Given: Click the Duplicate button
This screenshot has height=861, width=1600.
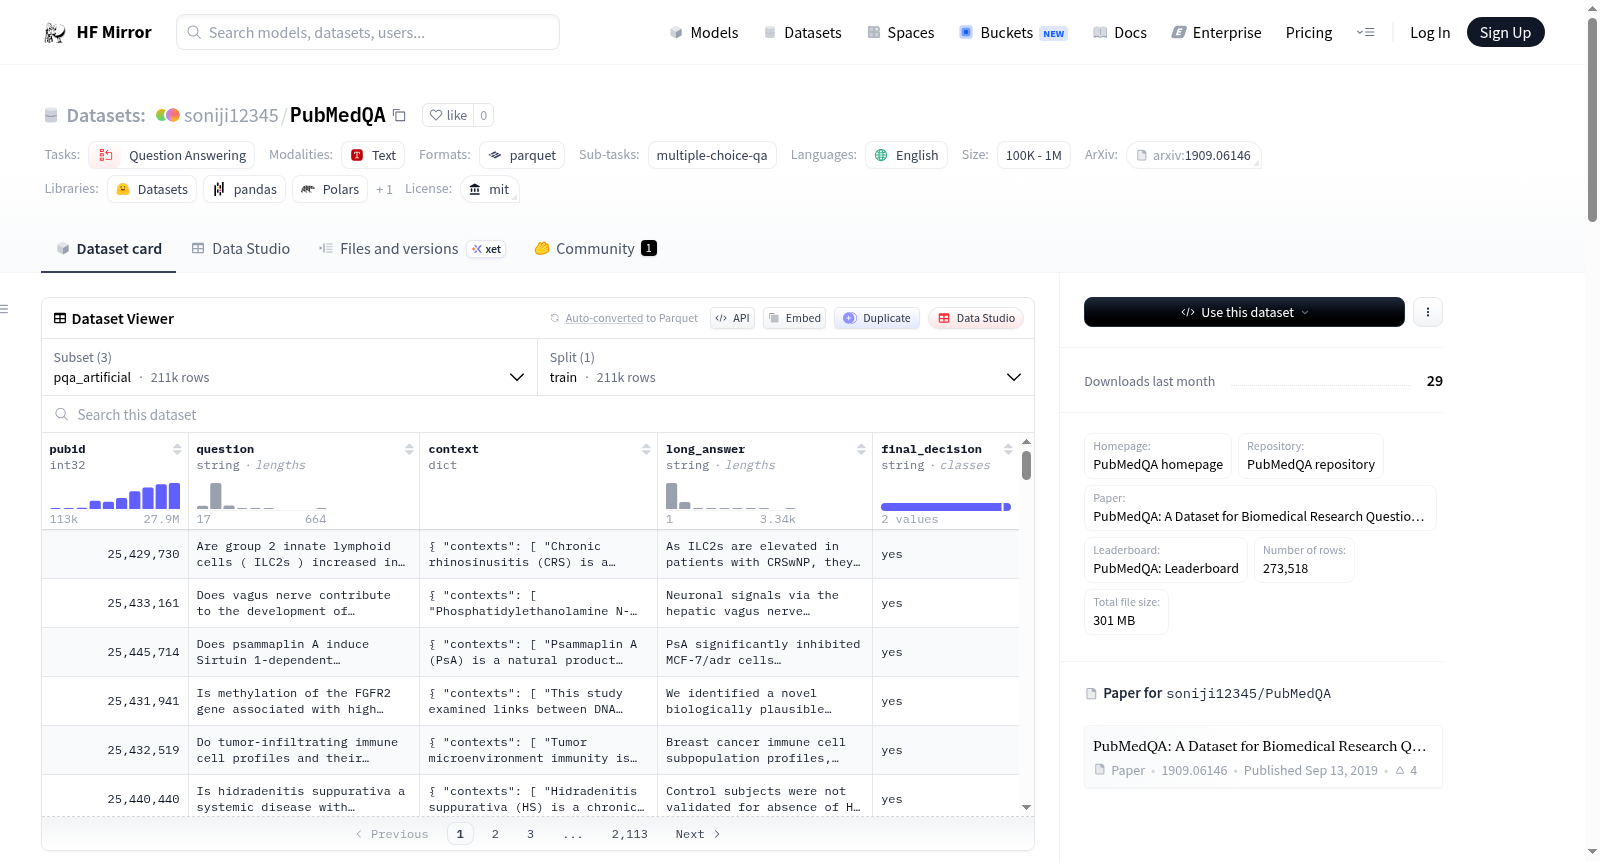Looking at the screenshot, I should (877, 318).
